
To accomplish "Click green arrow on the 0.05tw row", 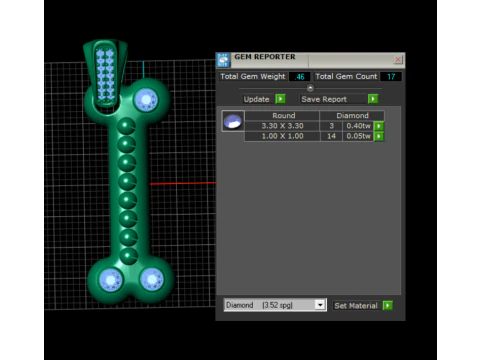I will tap(379, 136).
